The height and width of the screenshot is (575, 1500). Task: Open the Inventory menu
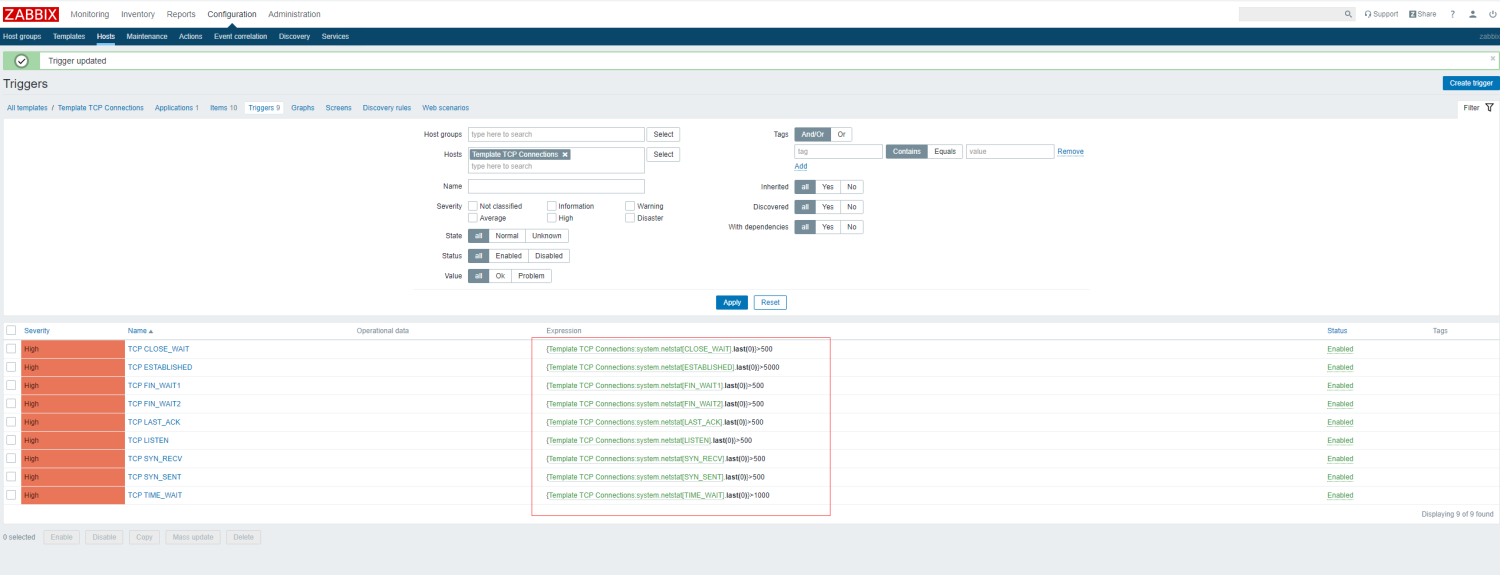pyautogui.click(x=138, y=14)
